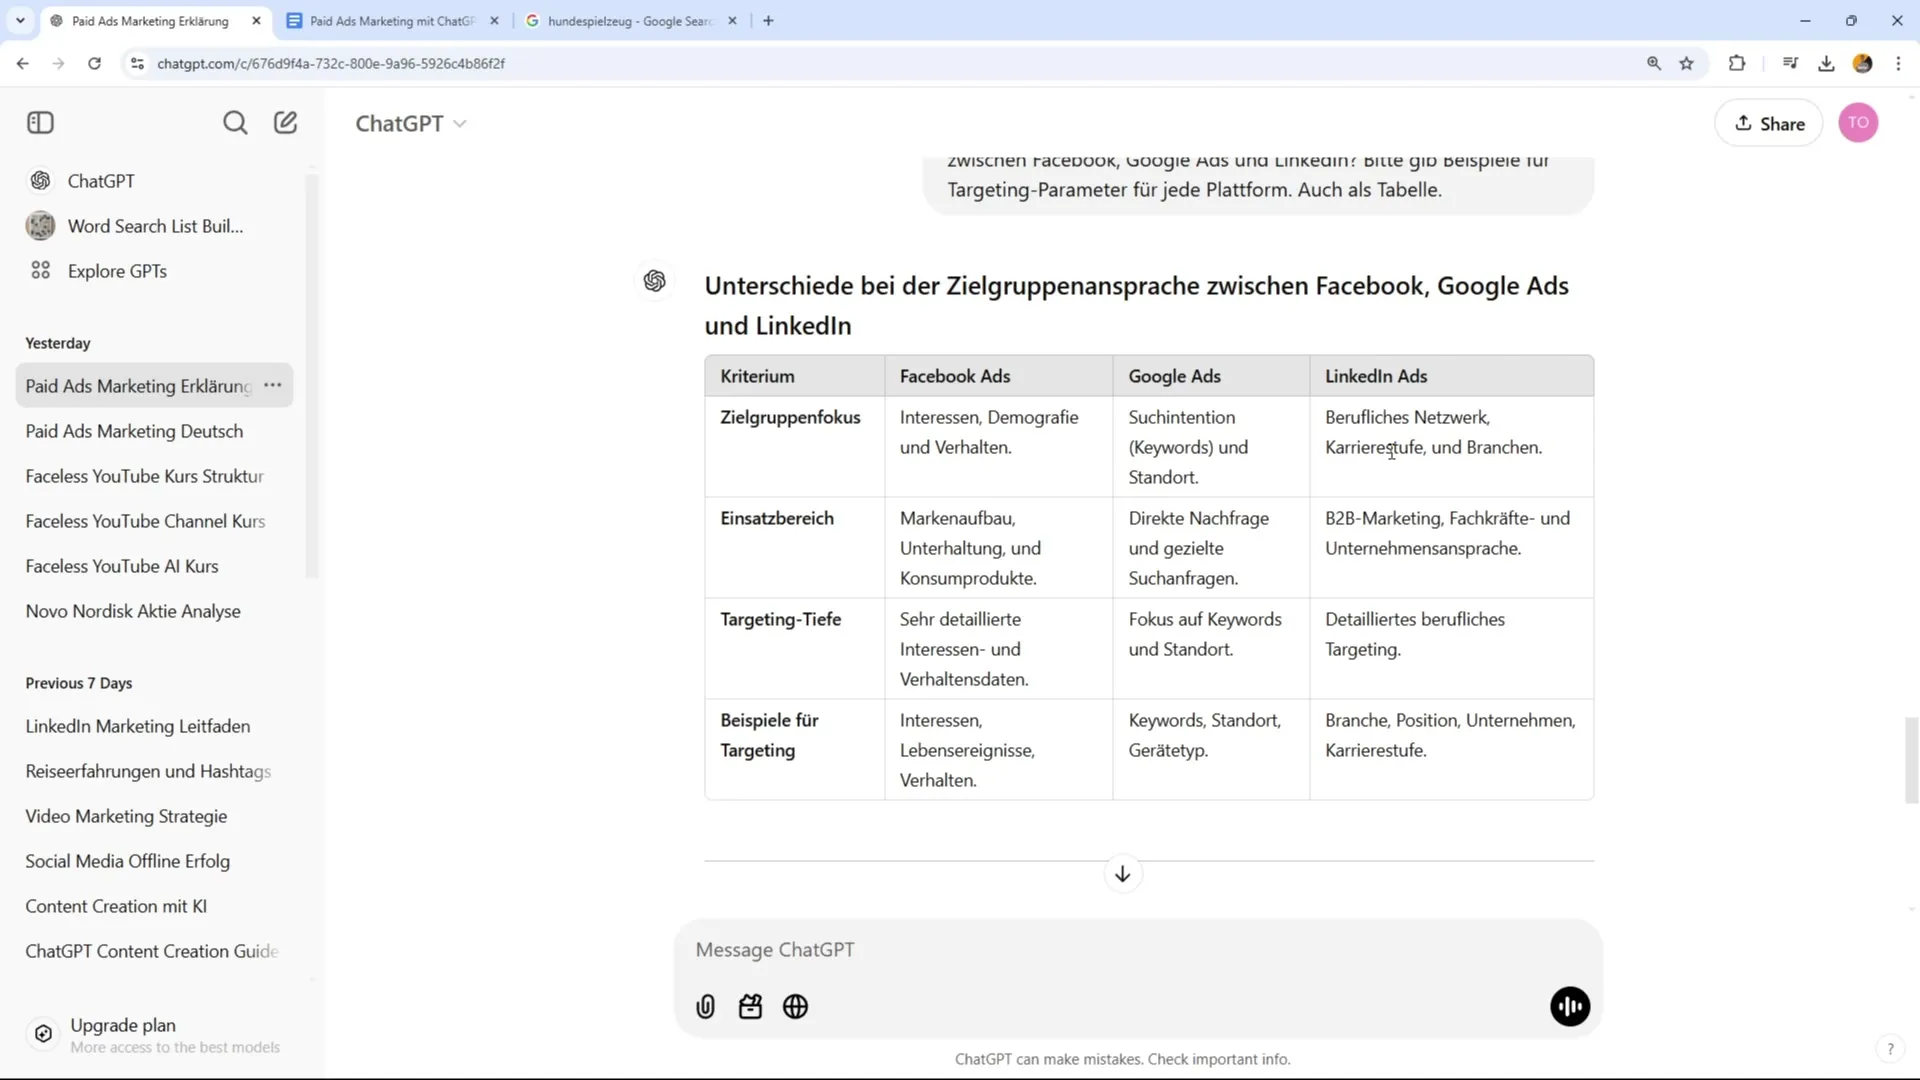This screenshot has height=1080, width=1920.
Task: Click into the Message ChatGPT input field
Action: [1138, 950]
